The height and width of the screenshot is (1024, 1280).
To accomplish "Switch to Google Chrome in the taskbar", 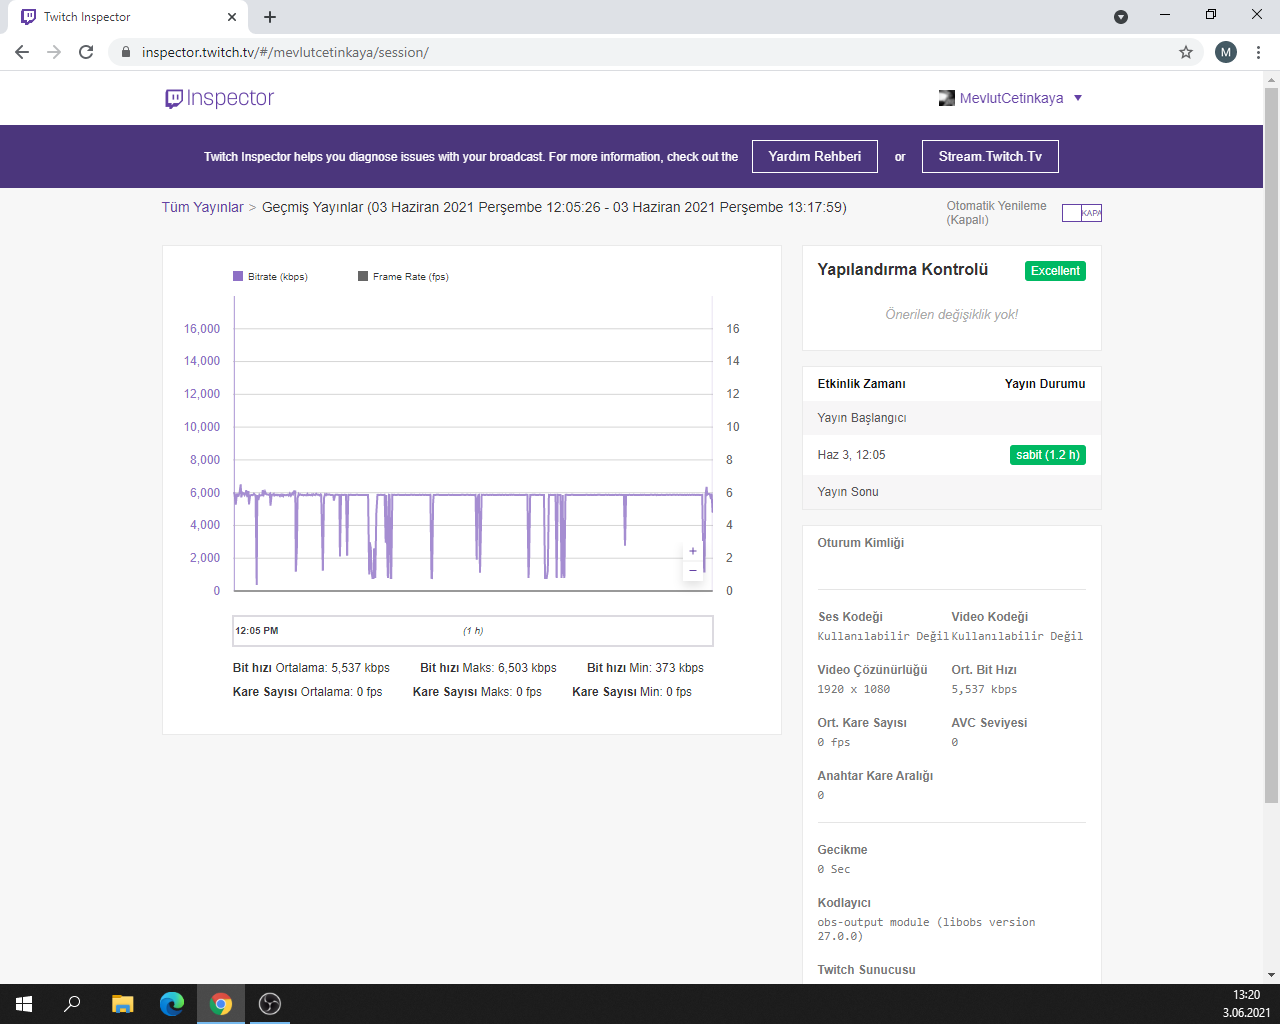I will coord(221,1004).
